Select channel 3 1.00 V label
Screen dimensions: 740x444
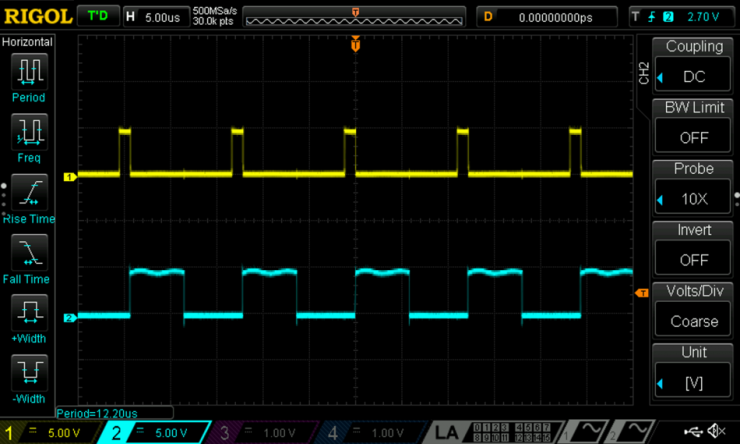coord(279,433)
